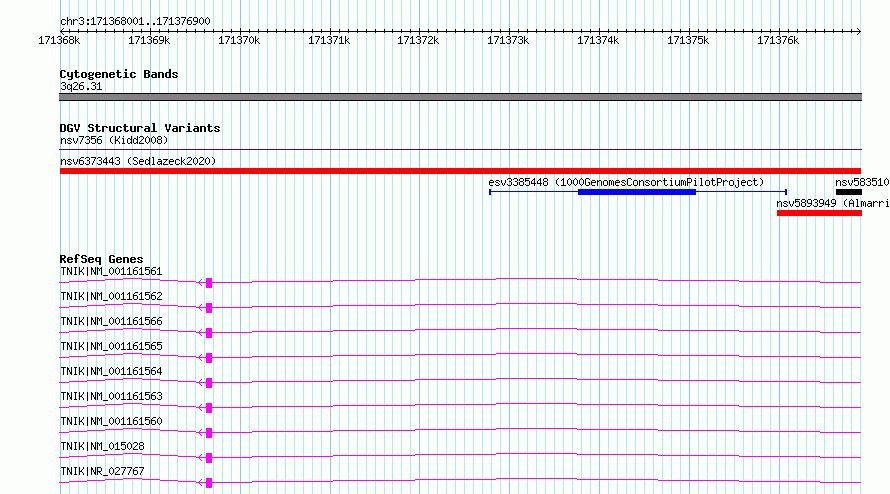Viewport: 890px width, 494px height.
Task: Click the magenta exon box of NM_001161560
Action: click(x=209, y=433)
